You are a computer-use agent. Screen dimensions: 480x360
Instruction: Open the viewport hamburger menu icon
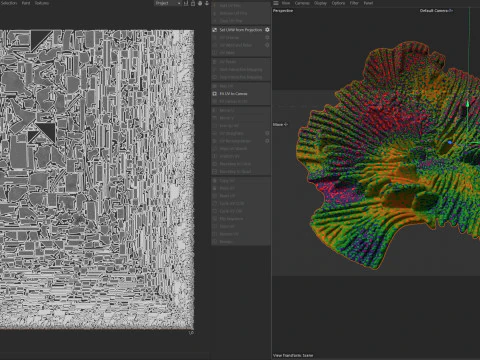(276, 3)
